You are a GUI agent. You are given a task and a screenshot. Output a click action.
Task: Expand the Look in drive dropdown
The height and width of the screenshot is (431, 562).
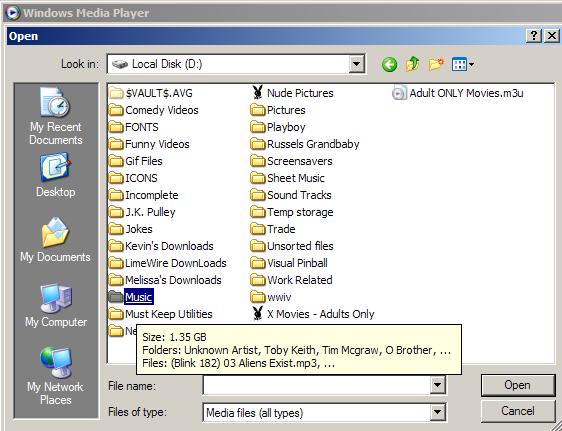tap(356, 64)
